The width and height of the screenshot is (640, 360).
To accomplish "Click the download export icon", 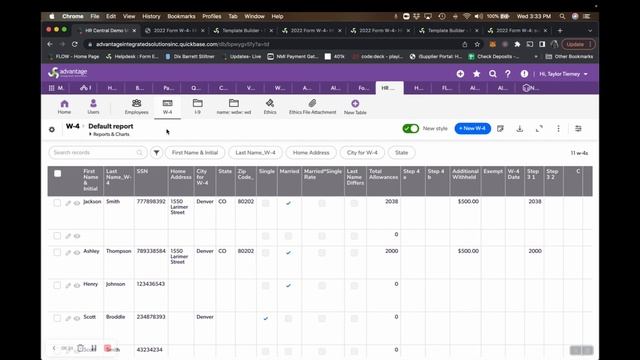I will 520,129.
